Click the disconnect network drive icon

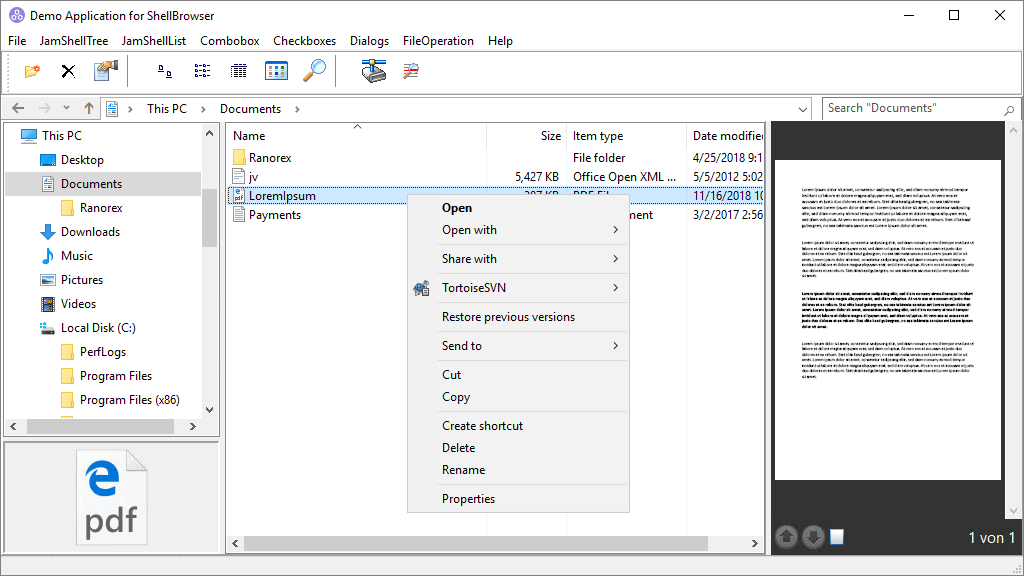[411, 71]
